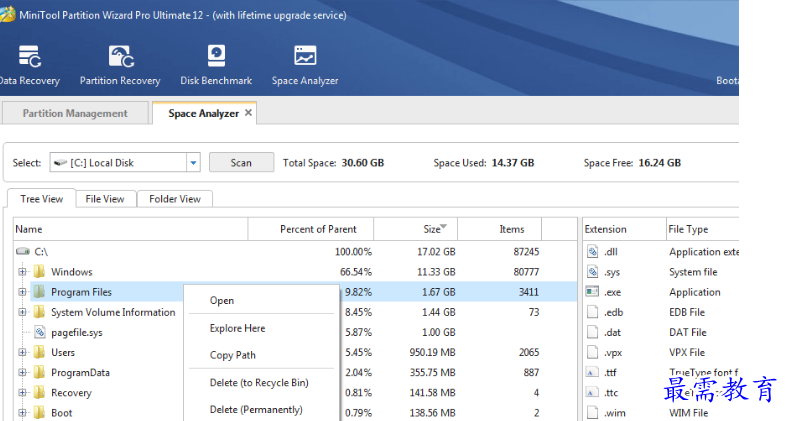Screen dimensions: 785x421
Task: Click the Scan button
Action: (x=241, y=163)
